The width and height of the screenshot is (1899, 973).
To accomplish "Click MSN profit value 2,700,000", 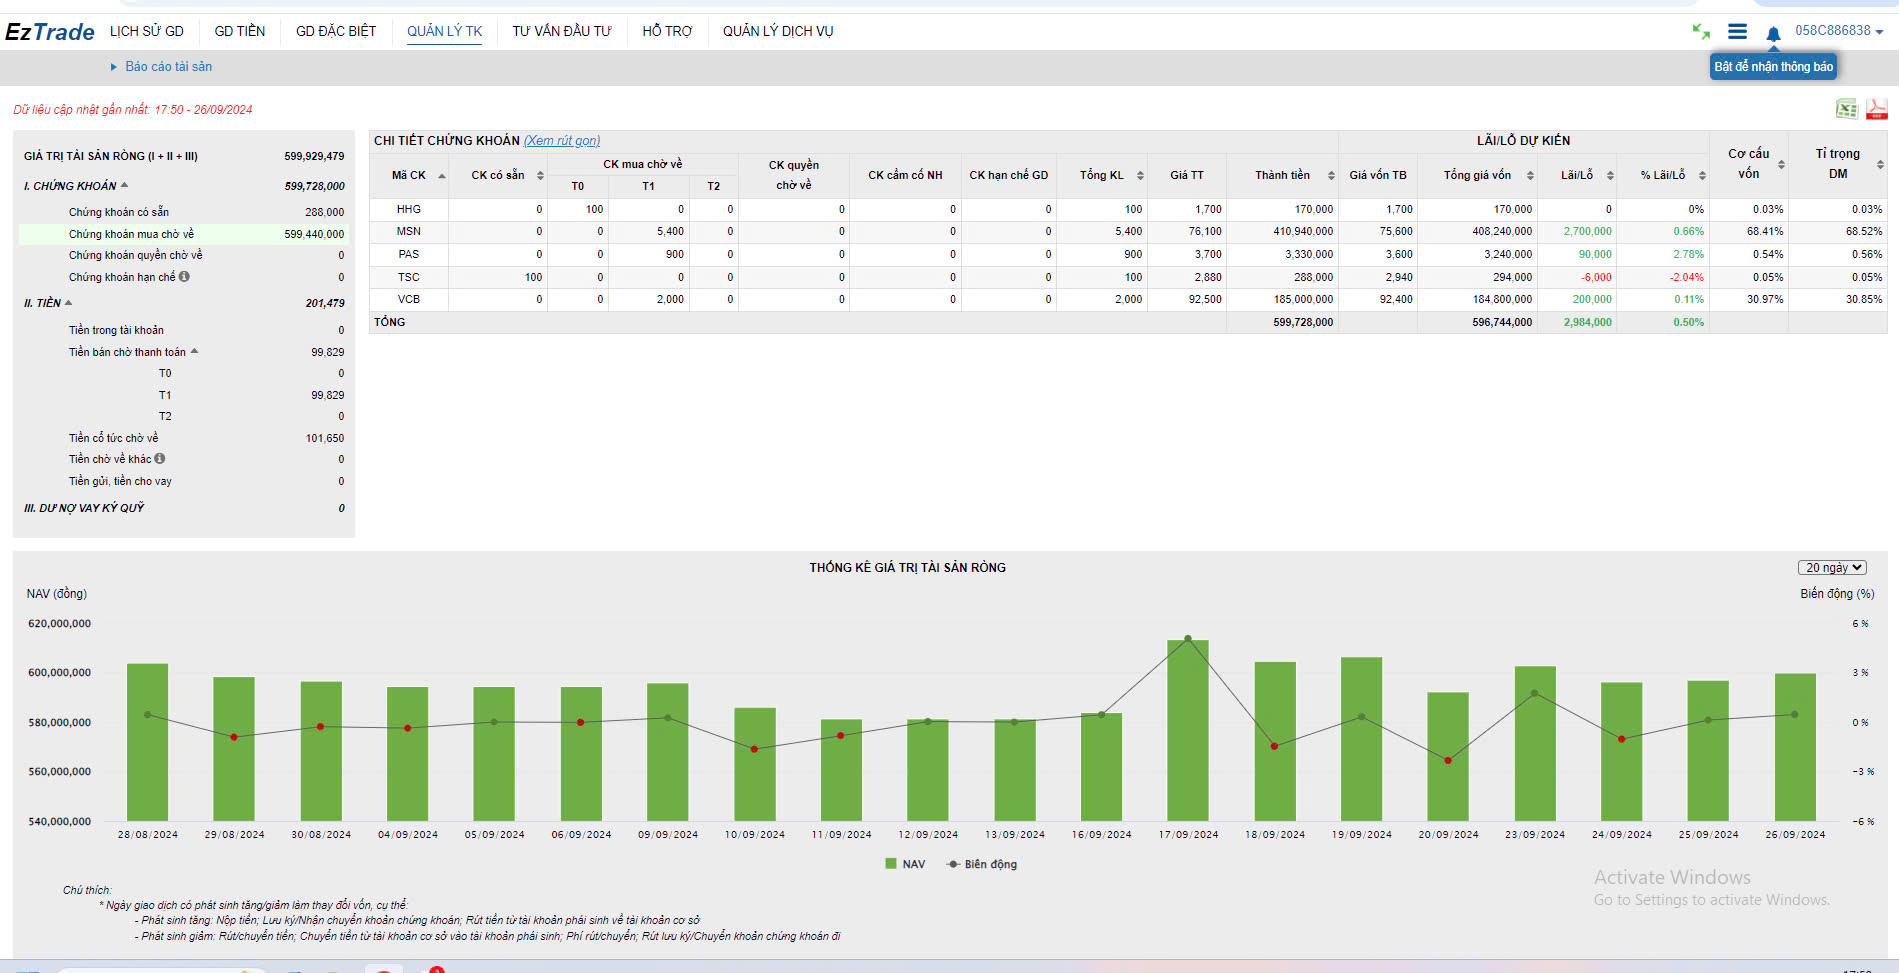I will (1587, 231).
